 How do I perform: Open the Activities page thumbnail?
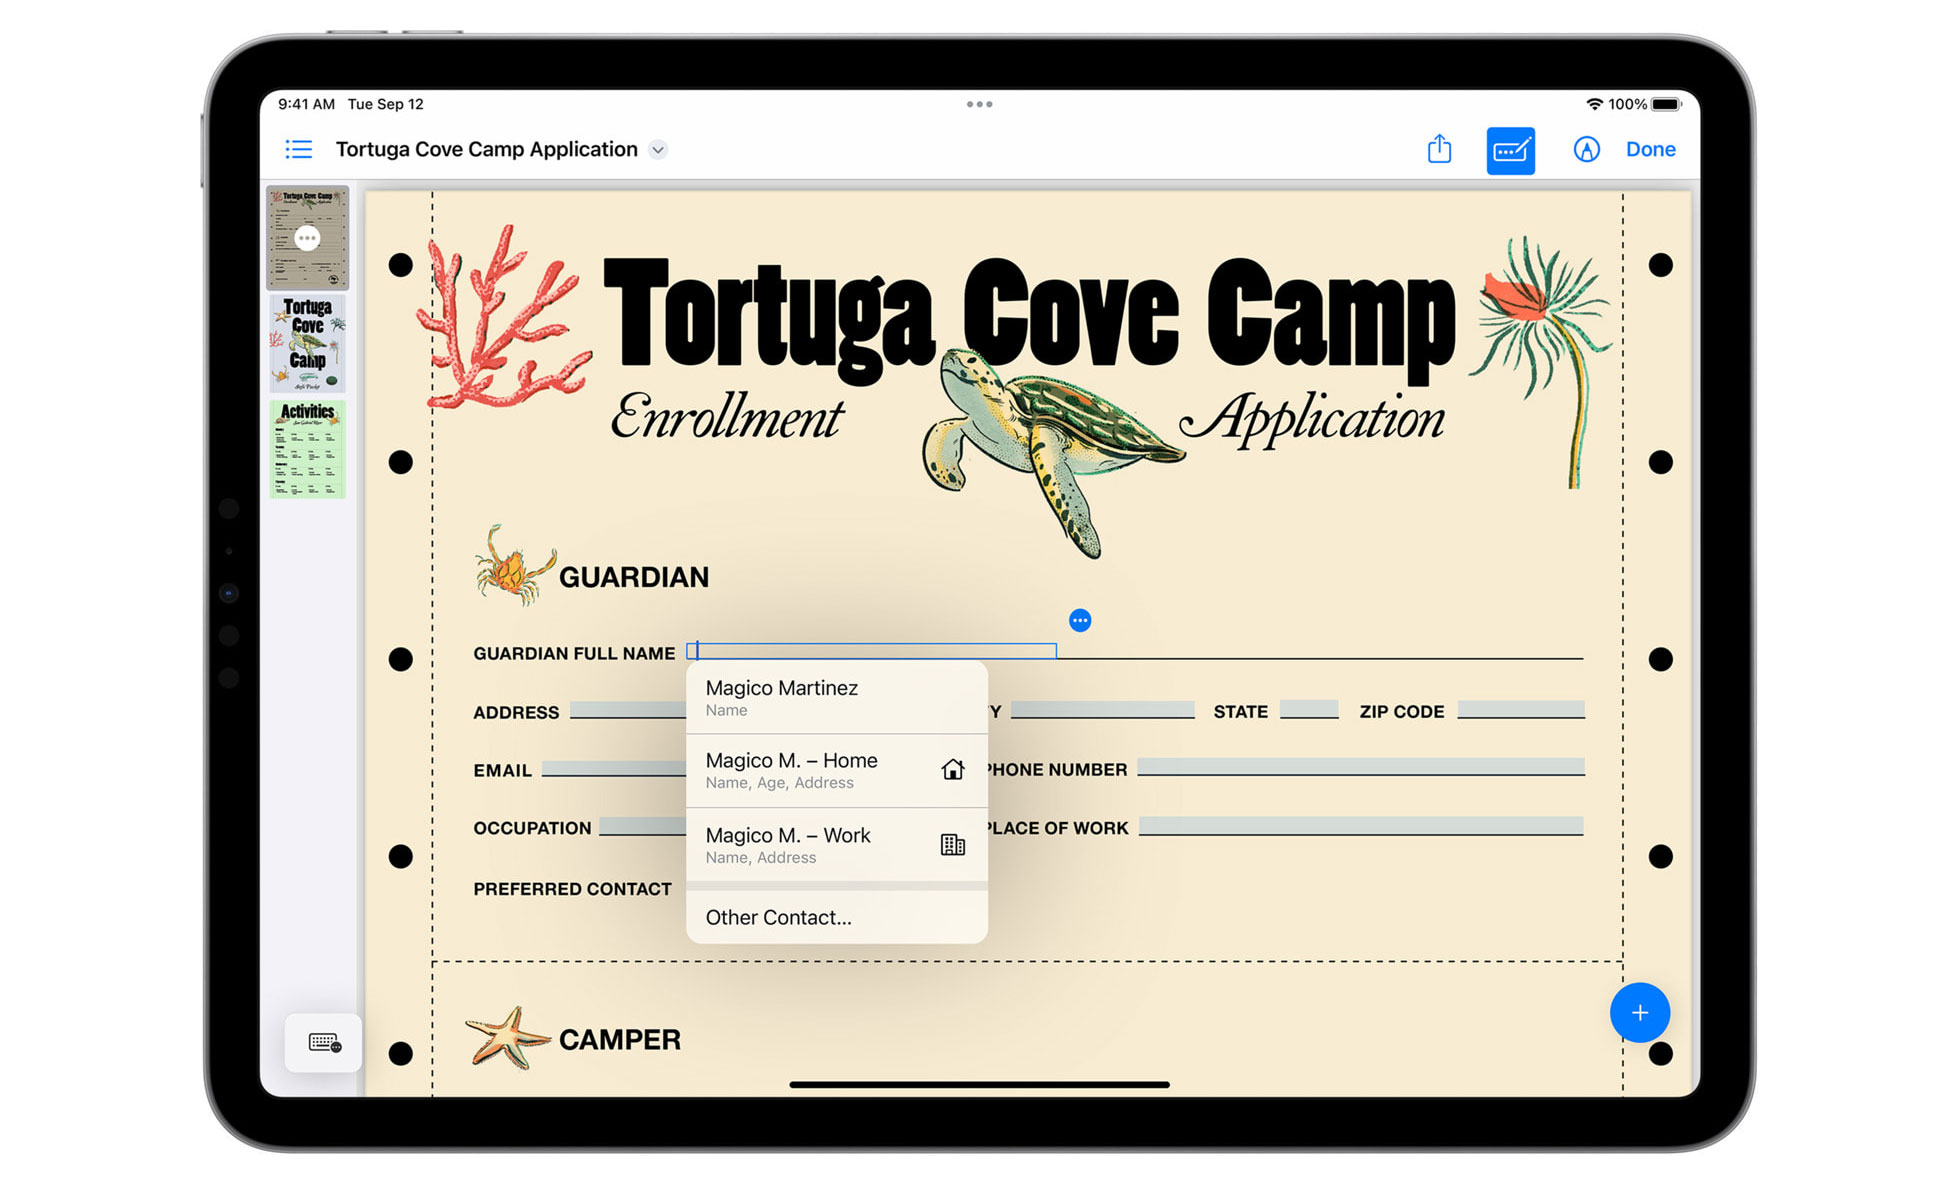tap(308, 449)
